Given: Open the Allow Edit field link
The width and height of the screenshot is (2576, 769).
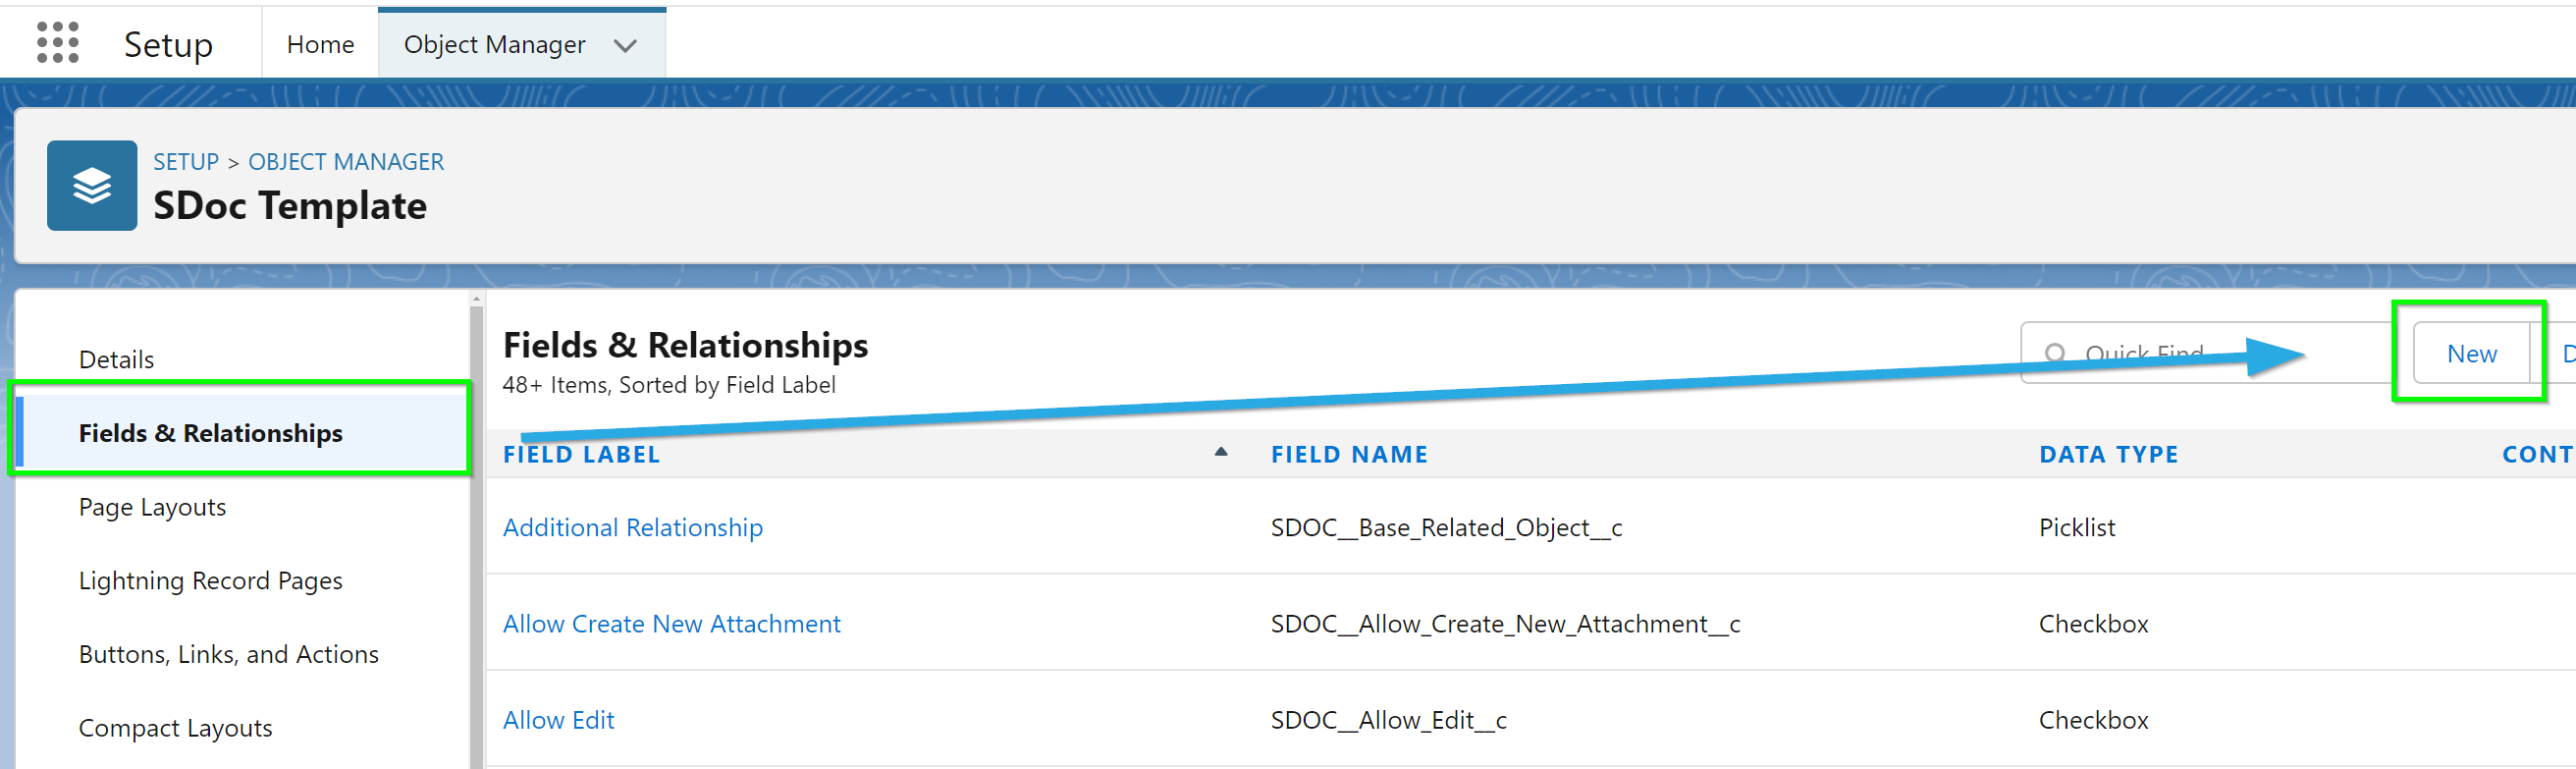Looking at the screenshot, I should pos(558,720).
